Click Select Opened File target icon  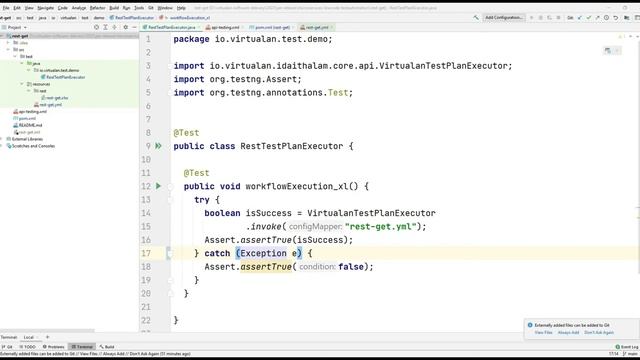click(x=96, y=27)
